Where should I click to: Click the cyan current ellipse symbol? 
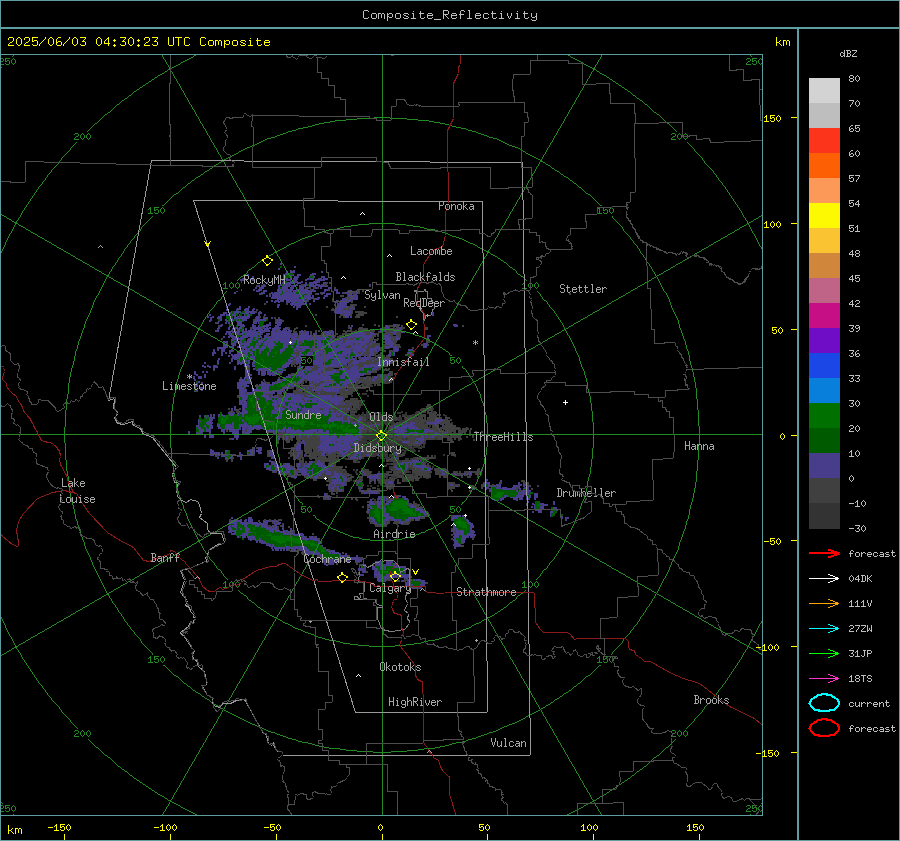[824, 703]
